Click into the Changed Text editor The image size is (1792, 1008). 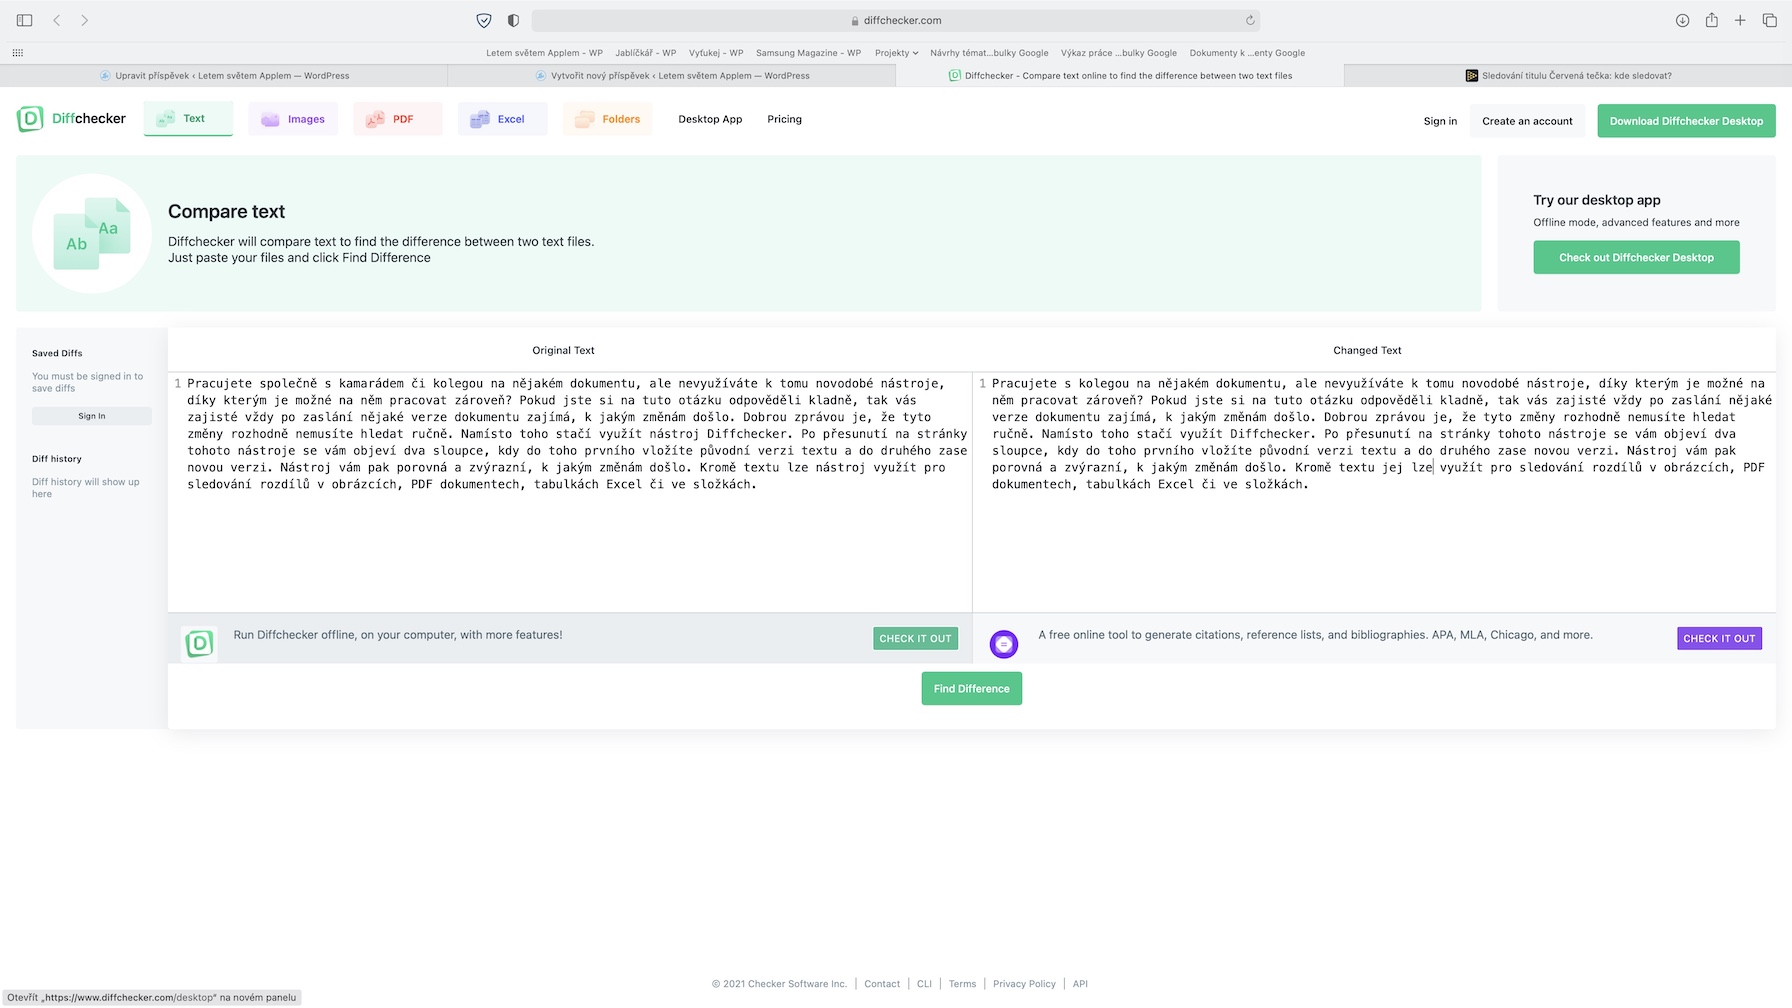[1375, 492]
